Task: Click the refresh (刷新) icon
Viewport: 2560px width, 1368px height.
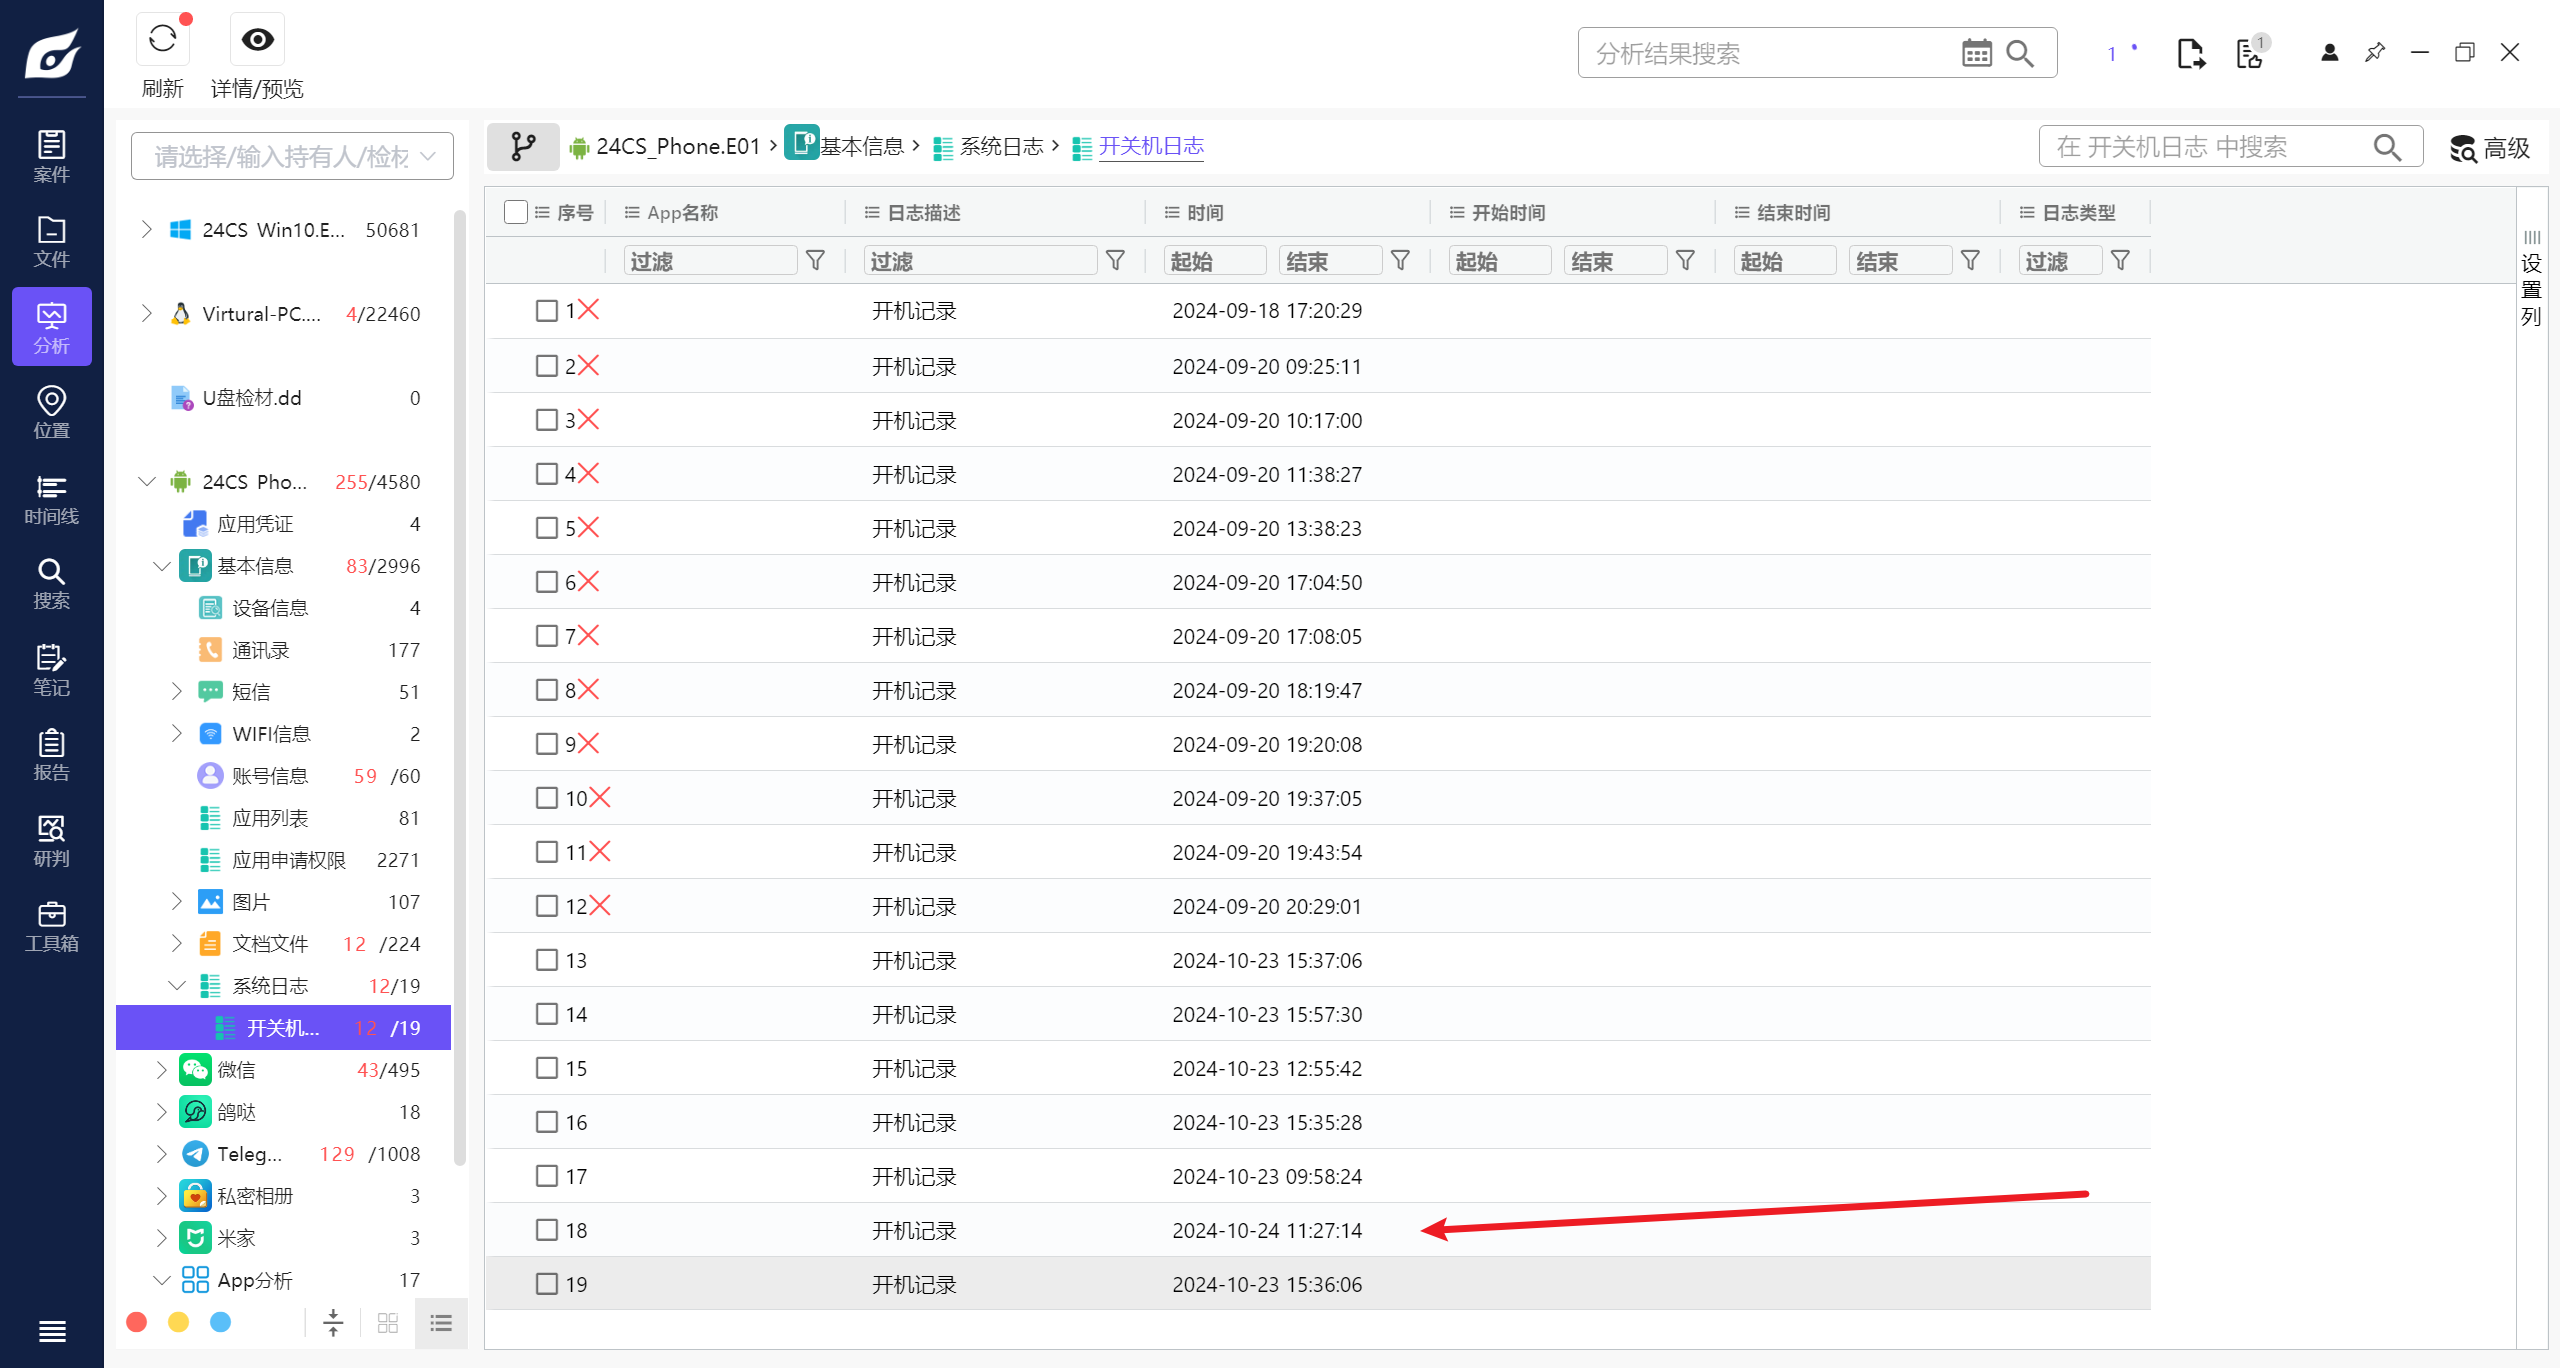Action: [162, 40]
